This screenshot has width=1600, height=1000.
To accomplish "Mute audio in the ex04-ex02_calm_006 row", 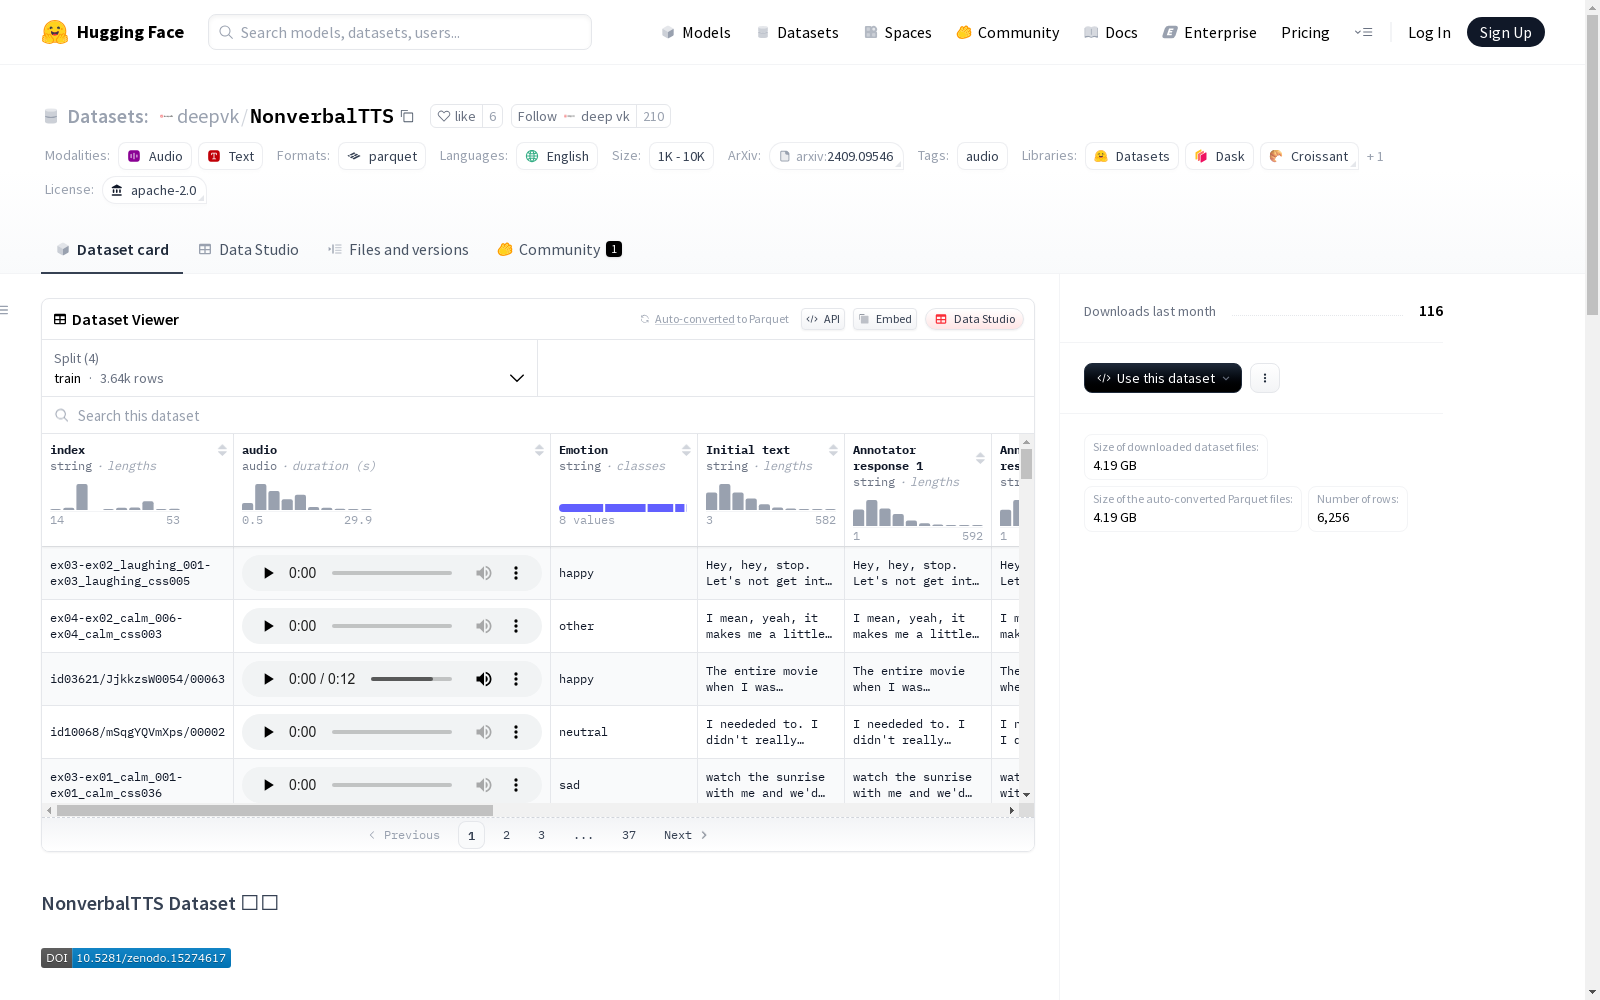I will tap(484, 626).
